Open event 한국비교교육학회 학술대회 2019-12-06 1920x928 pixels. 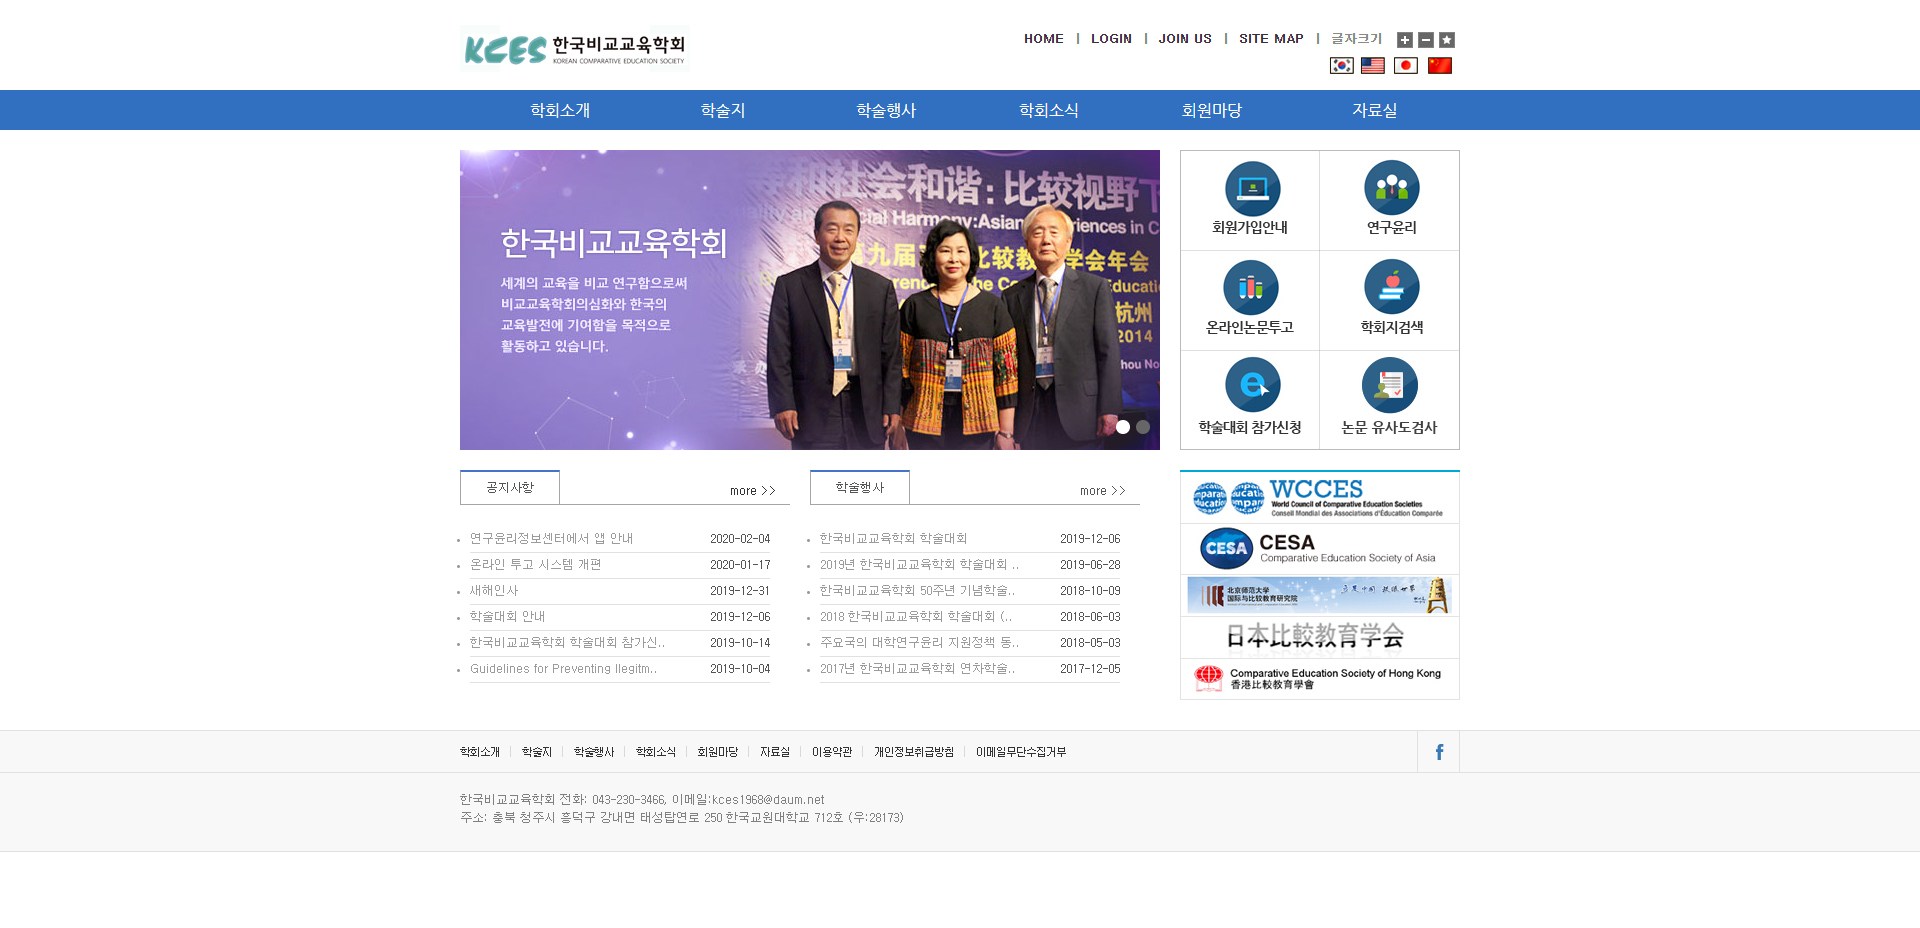pyautogui.click(x=894, y=539)
